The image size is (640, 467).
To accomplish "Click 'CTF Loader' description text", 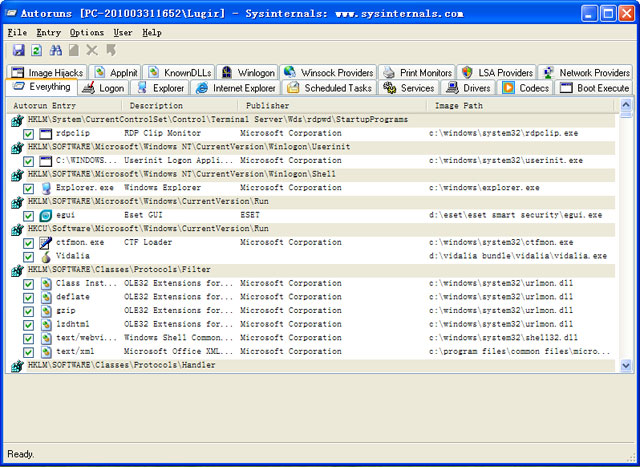I will point(148,242).
